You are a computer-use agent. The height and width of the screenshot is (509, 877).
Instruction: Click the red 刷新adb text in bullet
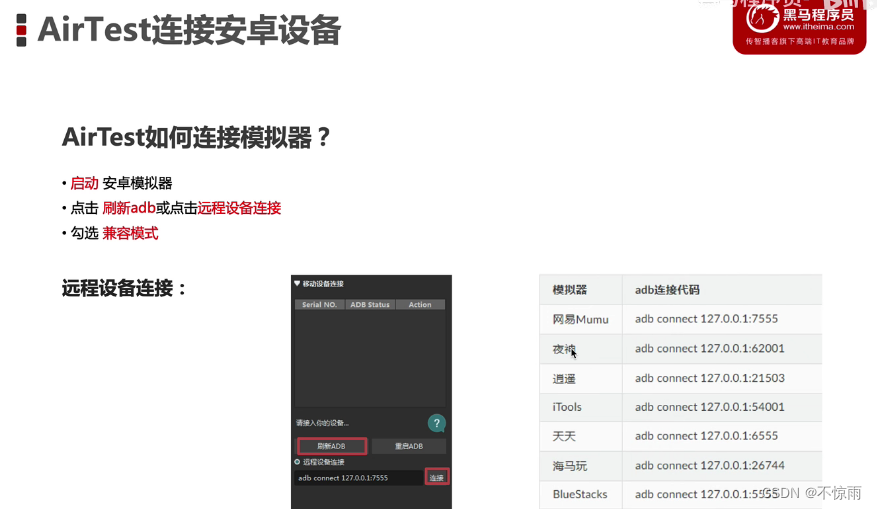[129, 208]
